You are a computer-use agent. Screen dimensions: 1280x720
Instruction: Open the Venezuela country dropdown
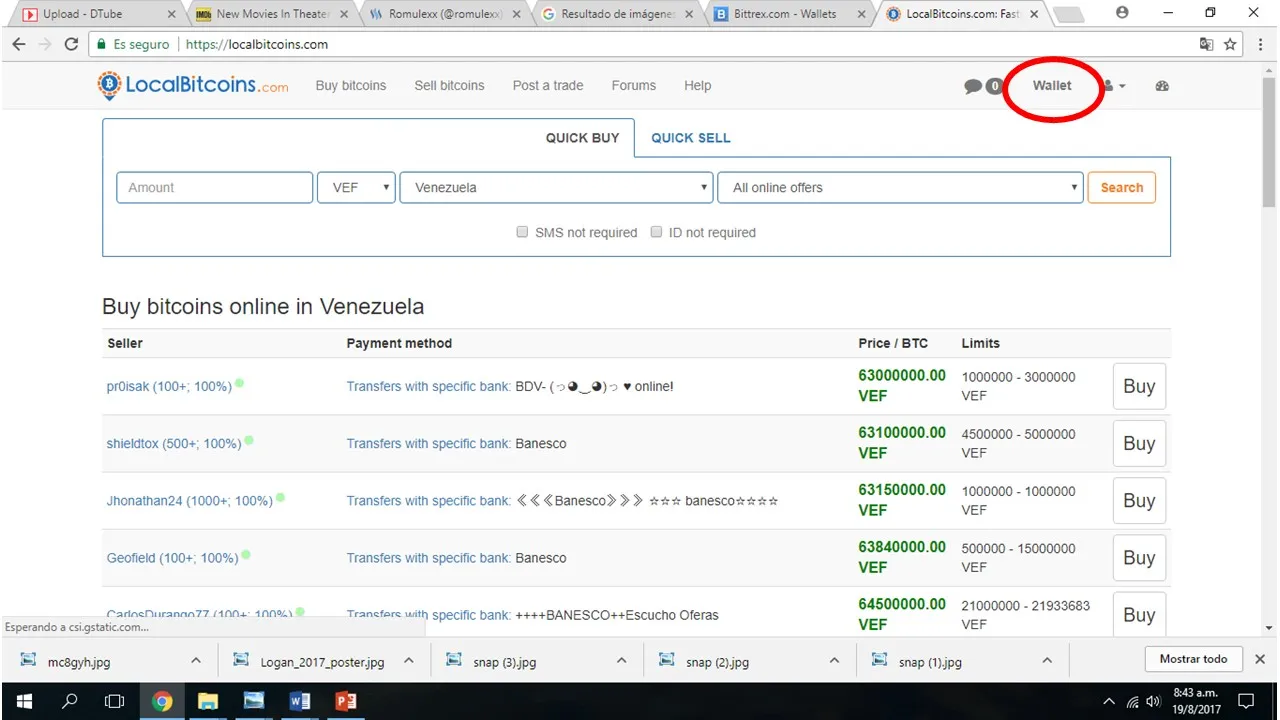point(557,187)
